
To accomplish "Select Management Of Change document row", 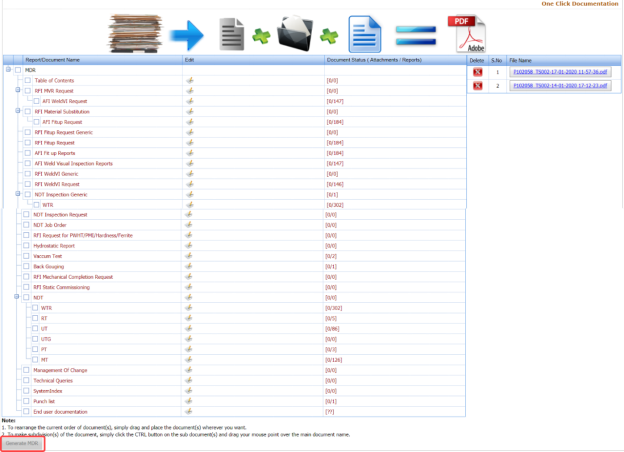I will pyautogui.click(x=60, y=370).
